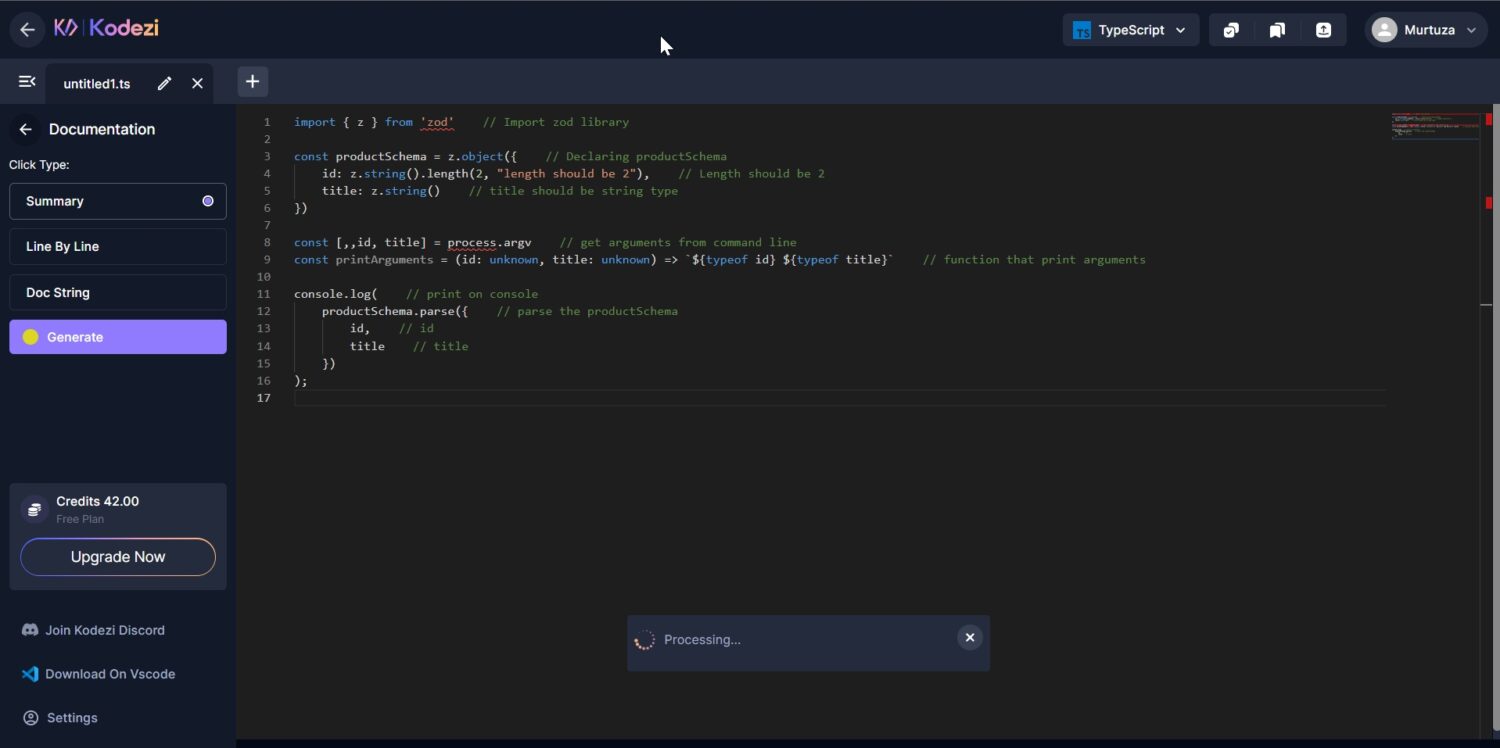Select the Summary documentation type
The width and height of the screenshot is (1500, 748).
click(118, 201)
